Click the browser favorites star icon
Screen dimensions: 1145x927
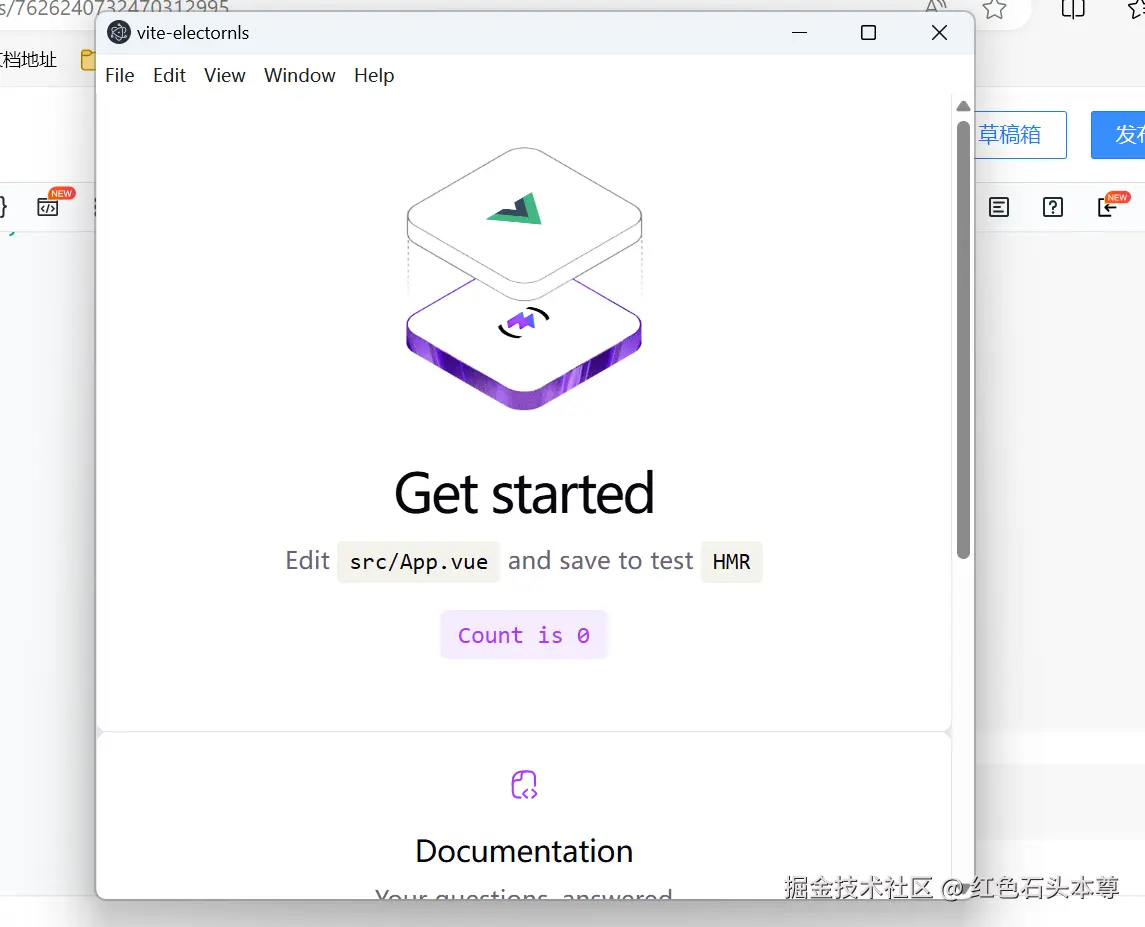click(x=994, y=9)
